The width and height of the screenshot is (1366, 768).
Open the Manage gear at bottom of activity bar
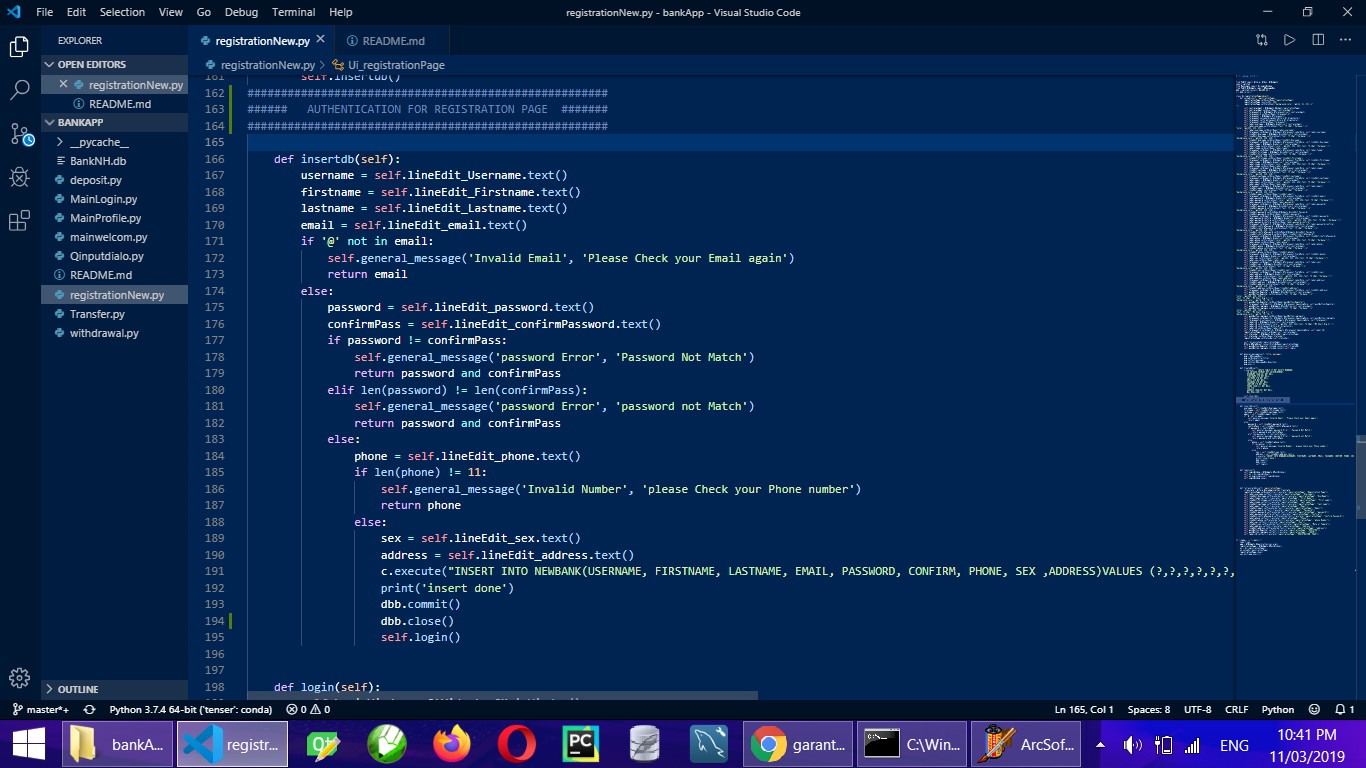click(19, 678)
